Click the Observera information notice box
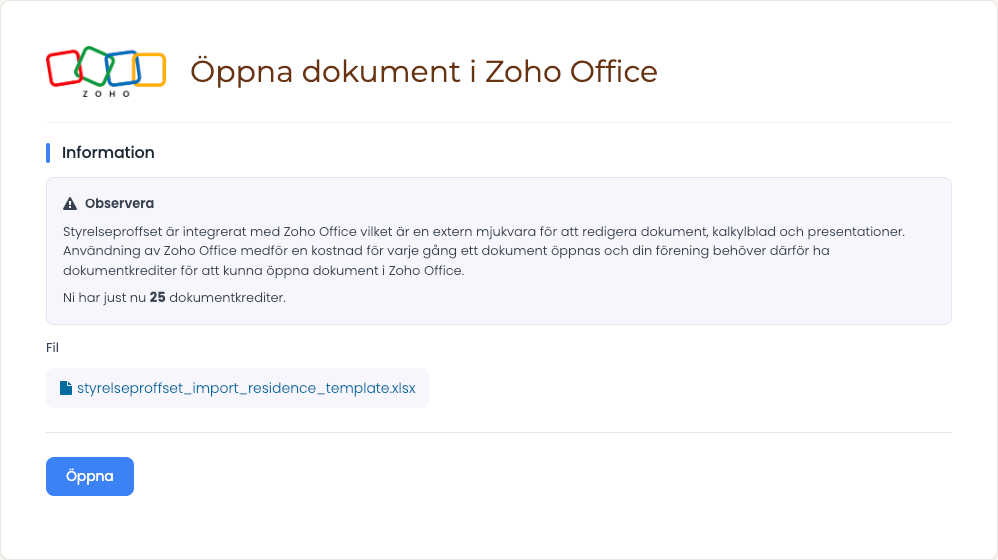Viewport: 998px width, 560px height. coord(498,251)
